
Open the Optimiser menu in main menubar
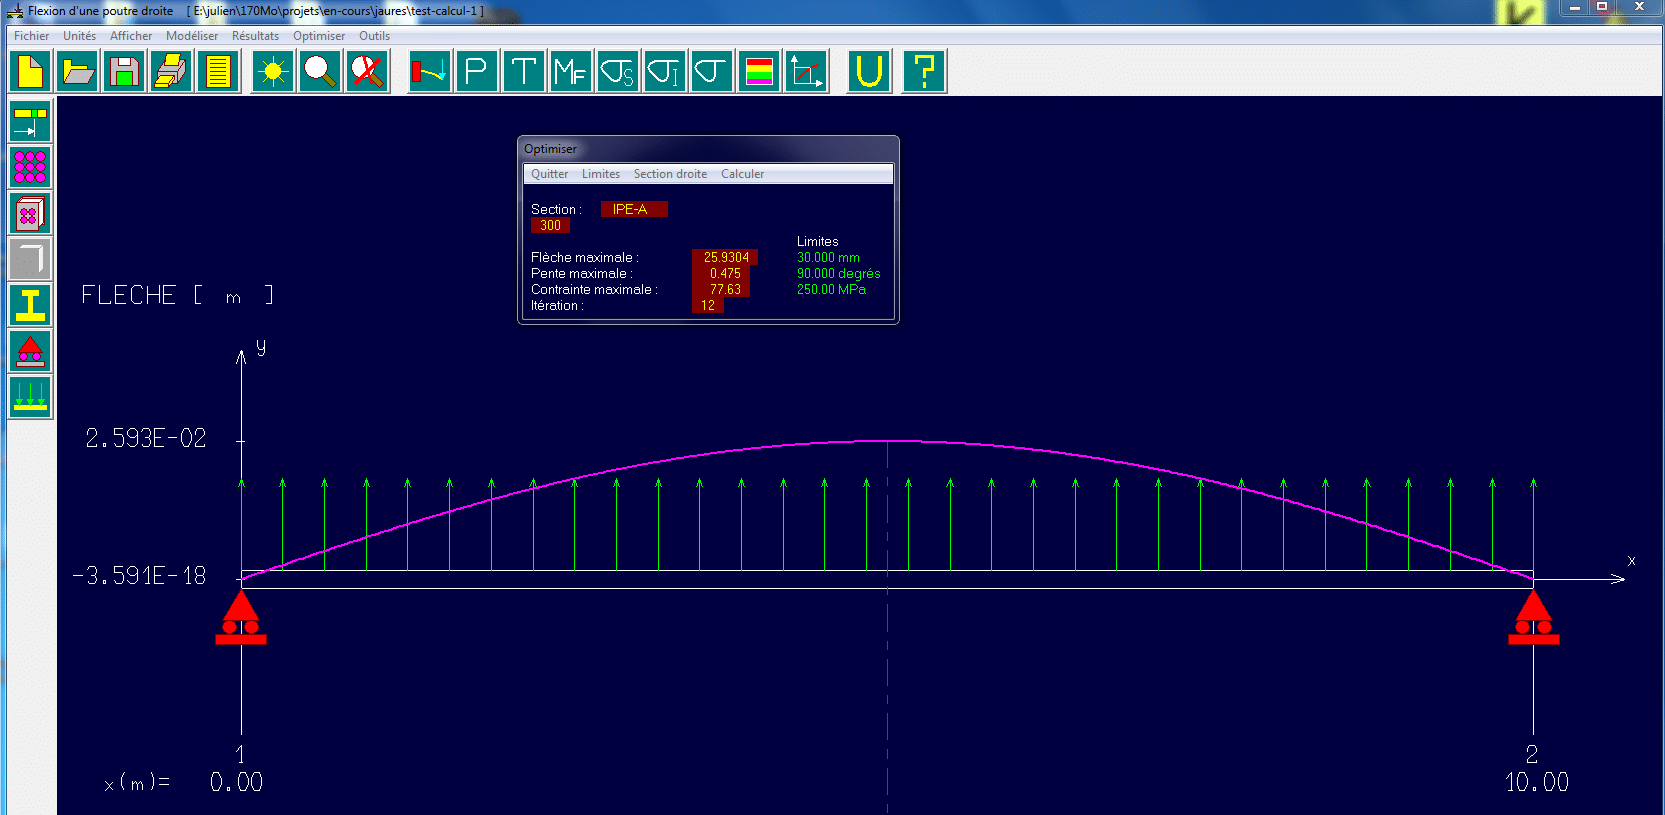point(319,36)
